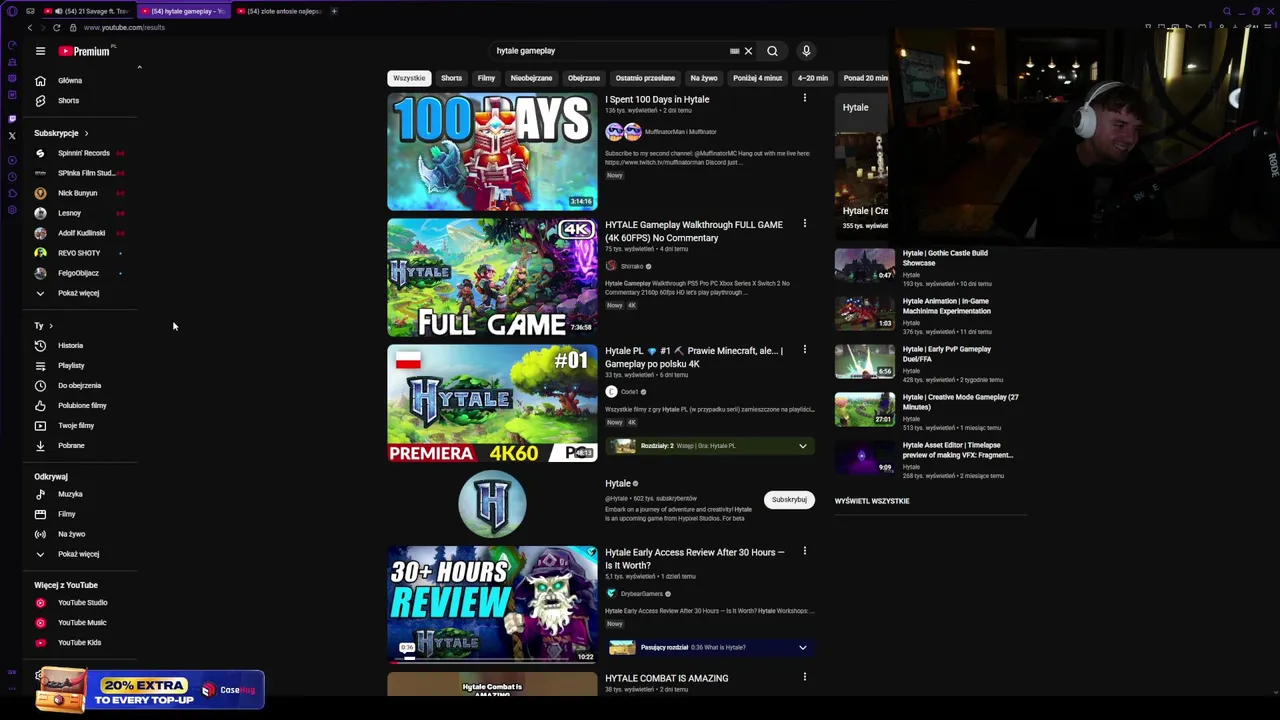The image size is (1280, 720).
Task: Play Early PvP Gameplay Duel/FFA thumbnail
Action: pyautogui.click(x=865, y=361)
